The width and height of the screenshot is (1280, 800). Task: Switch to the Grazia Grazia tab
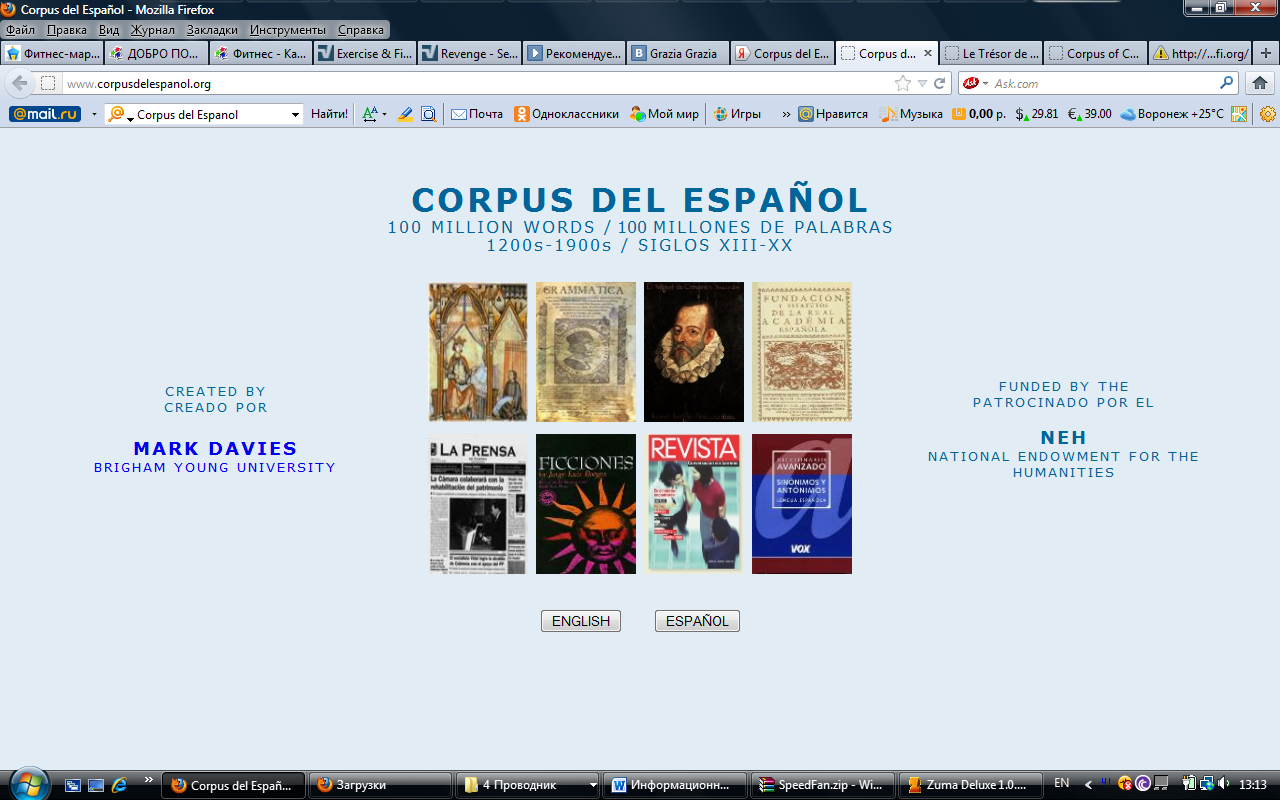pyautogui.click(x=678, y=53)
